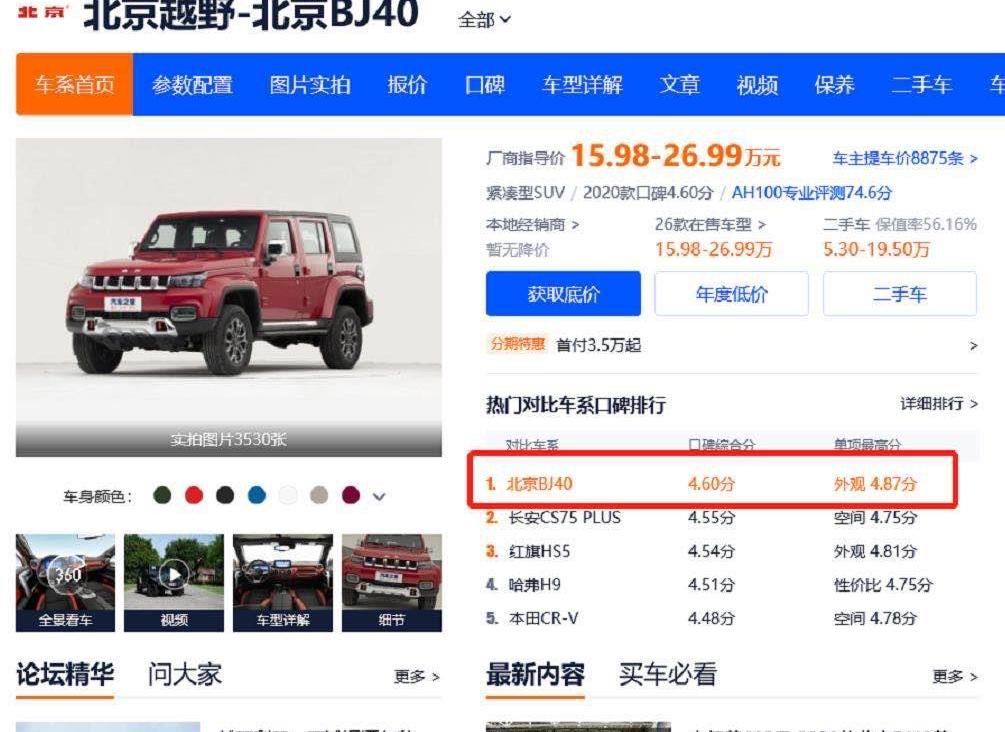Expand more body colors chevron
1005x732 pixels.
tap(379, 496)
